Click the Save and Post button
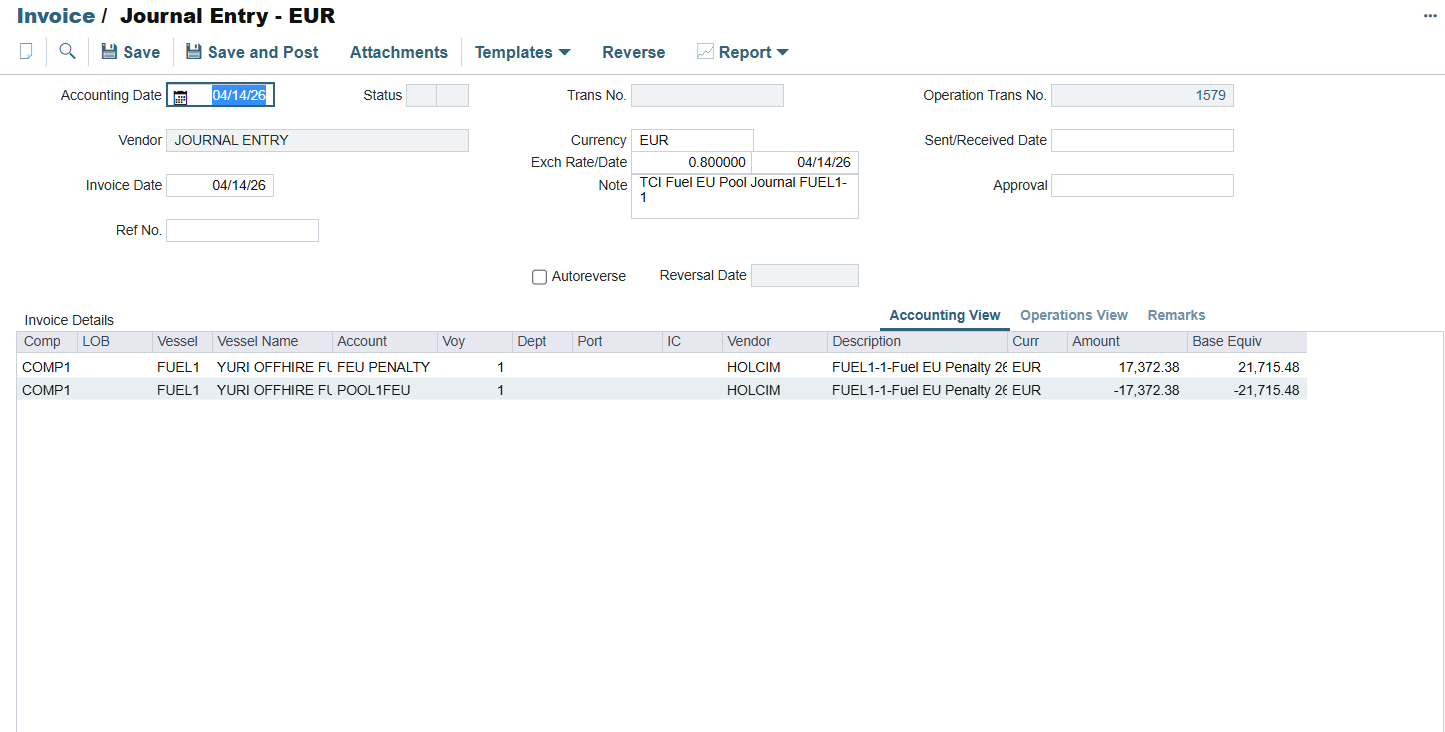 [x=252, y=52]
